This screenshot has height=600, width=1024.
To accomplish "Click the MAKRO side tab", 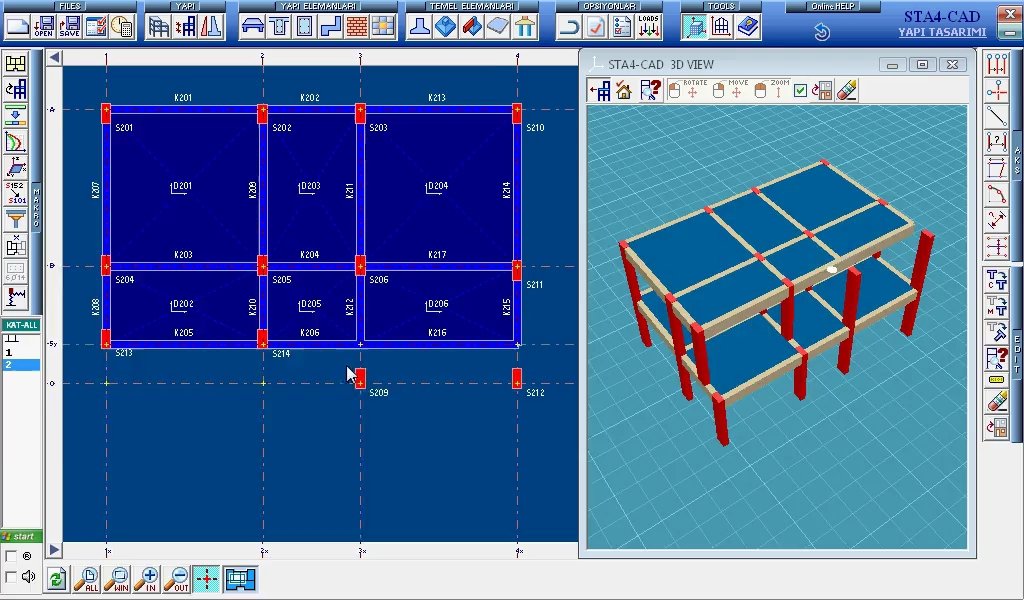I will [x=37, y=208].
